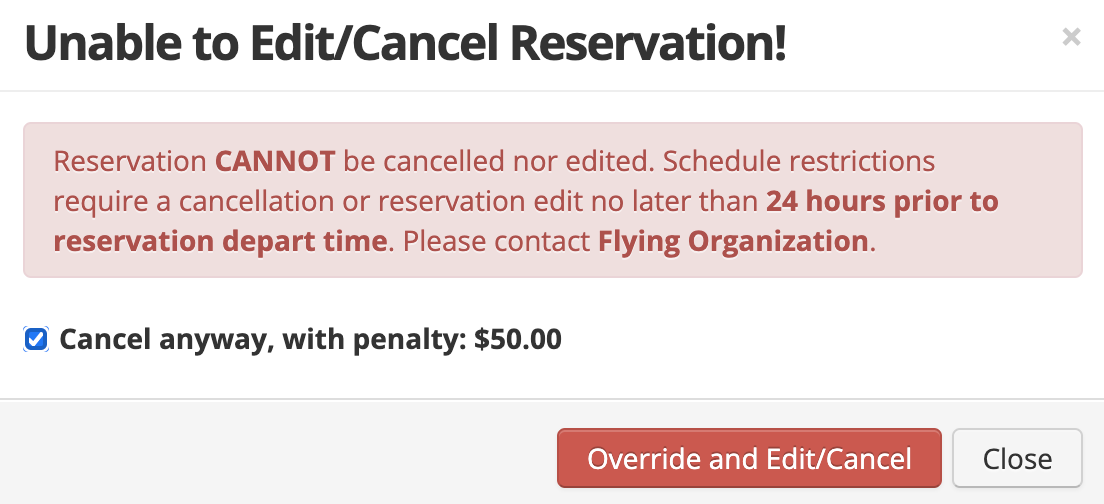The width and height of the screenshot is (1104, 504).
Task: Click the word "penalty:" in the checkbox label
Action: [409, 340]
